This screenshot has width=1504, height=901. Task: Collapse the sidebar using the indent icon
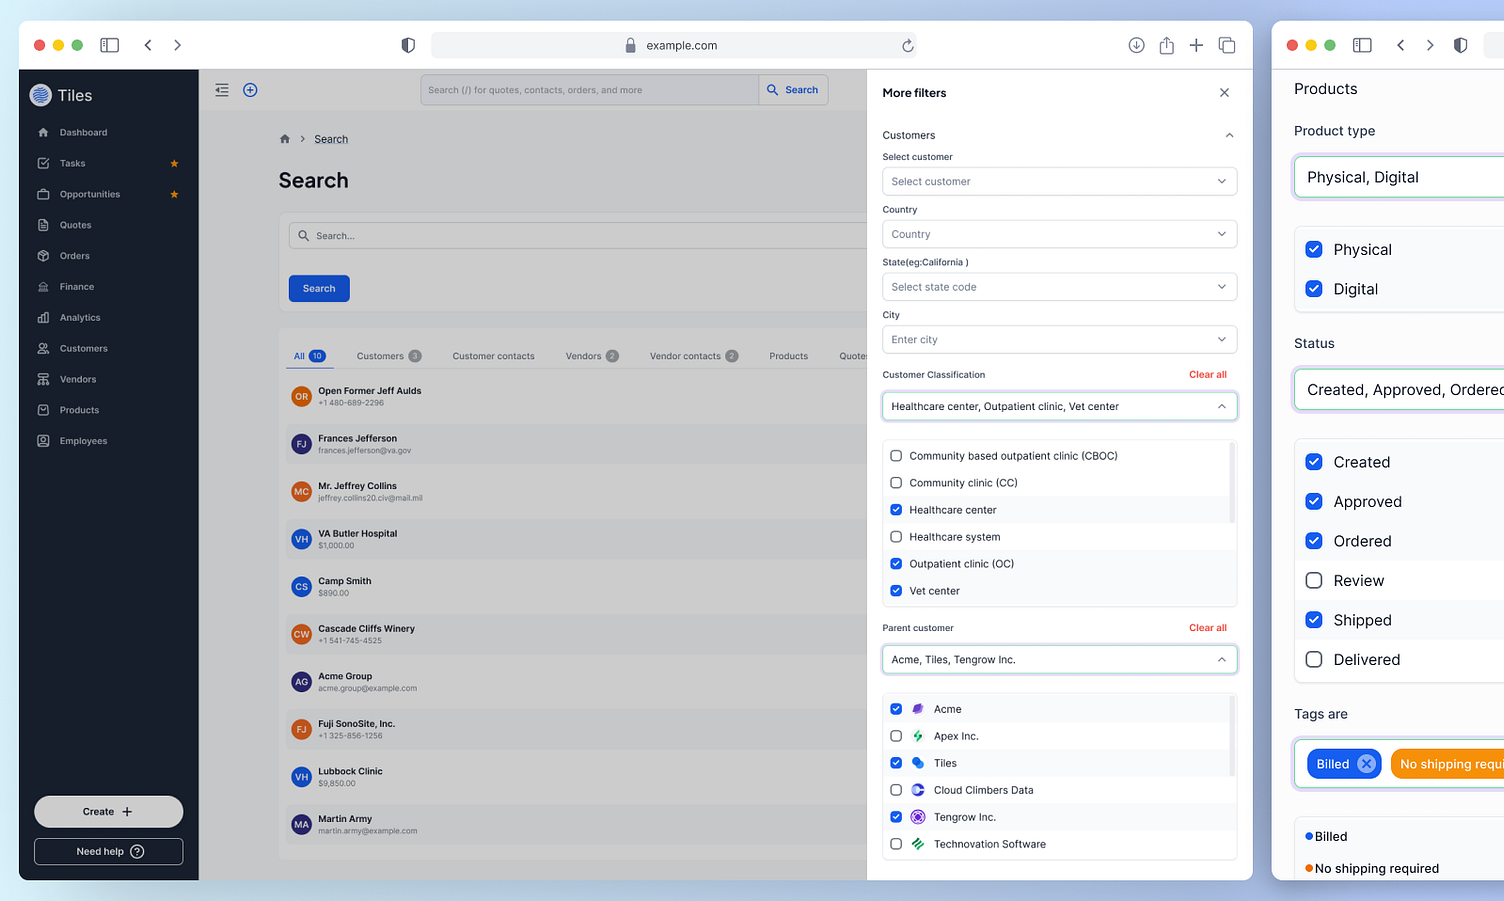[221, 89]
